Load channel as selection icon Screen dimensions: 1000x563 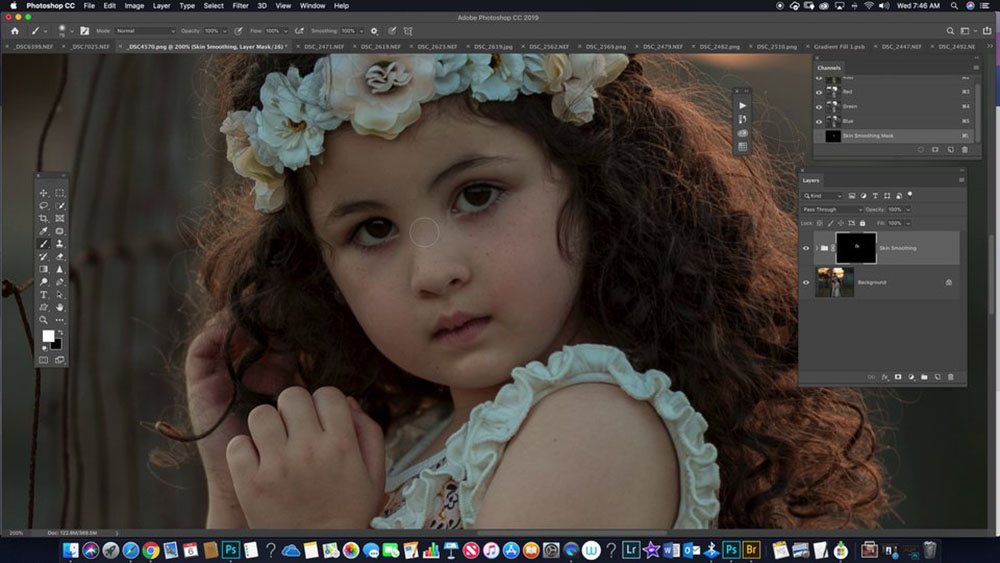click(920, 150)
